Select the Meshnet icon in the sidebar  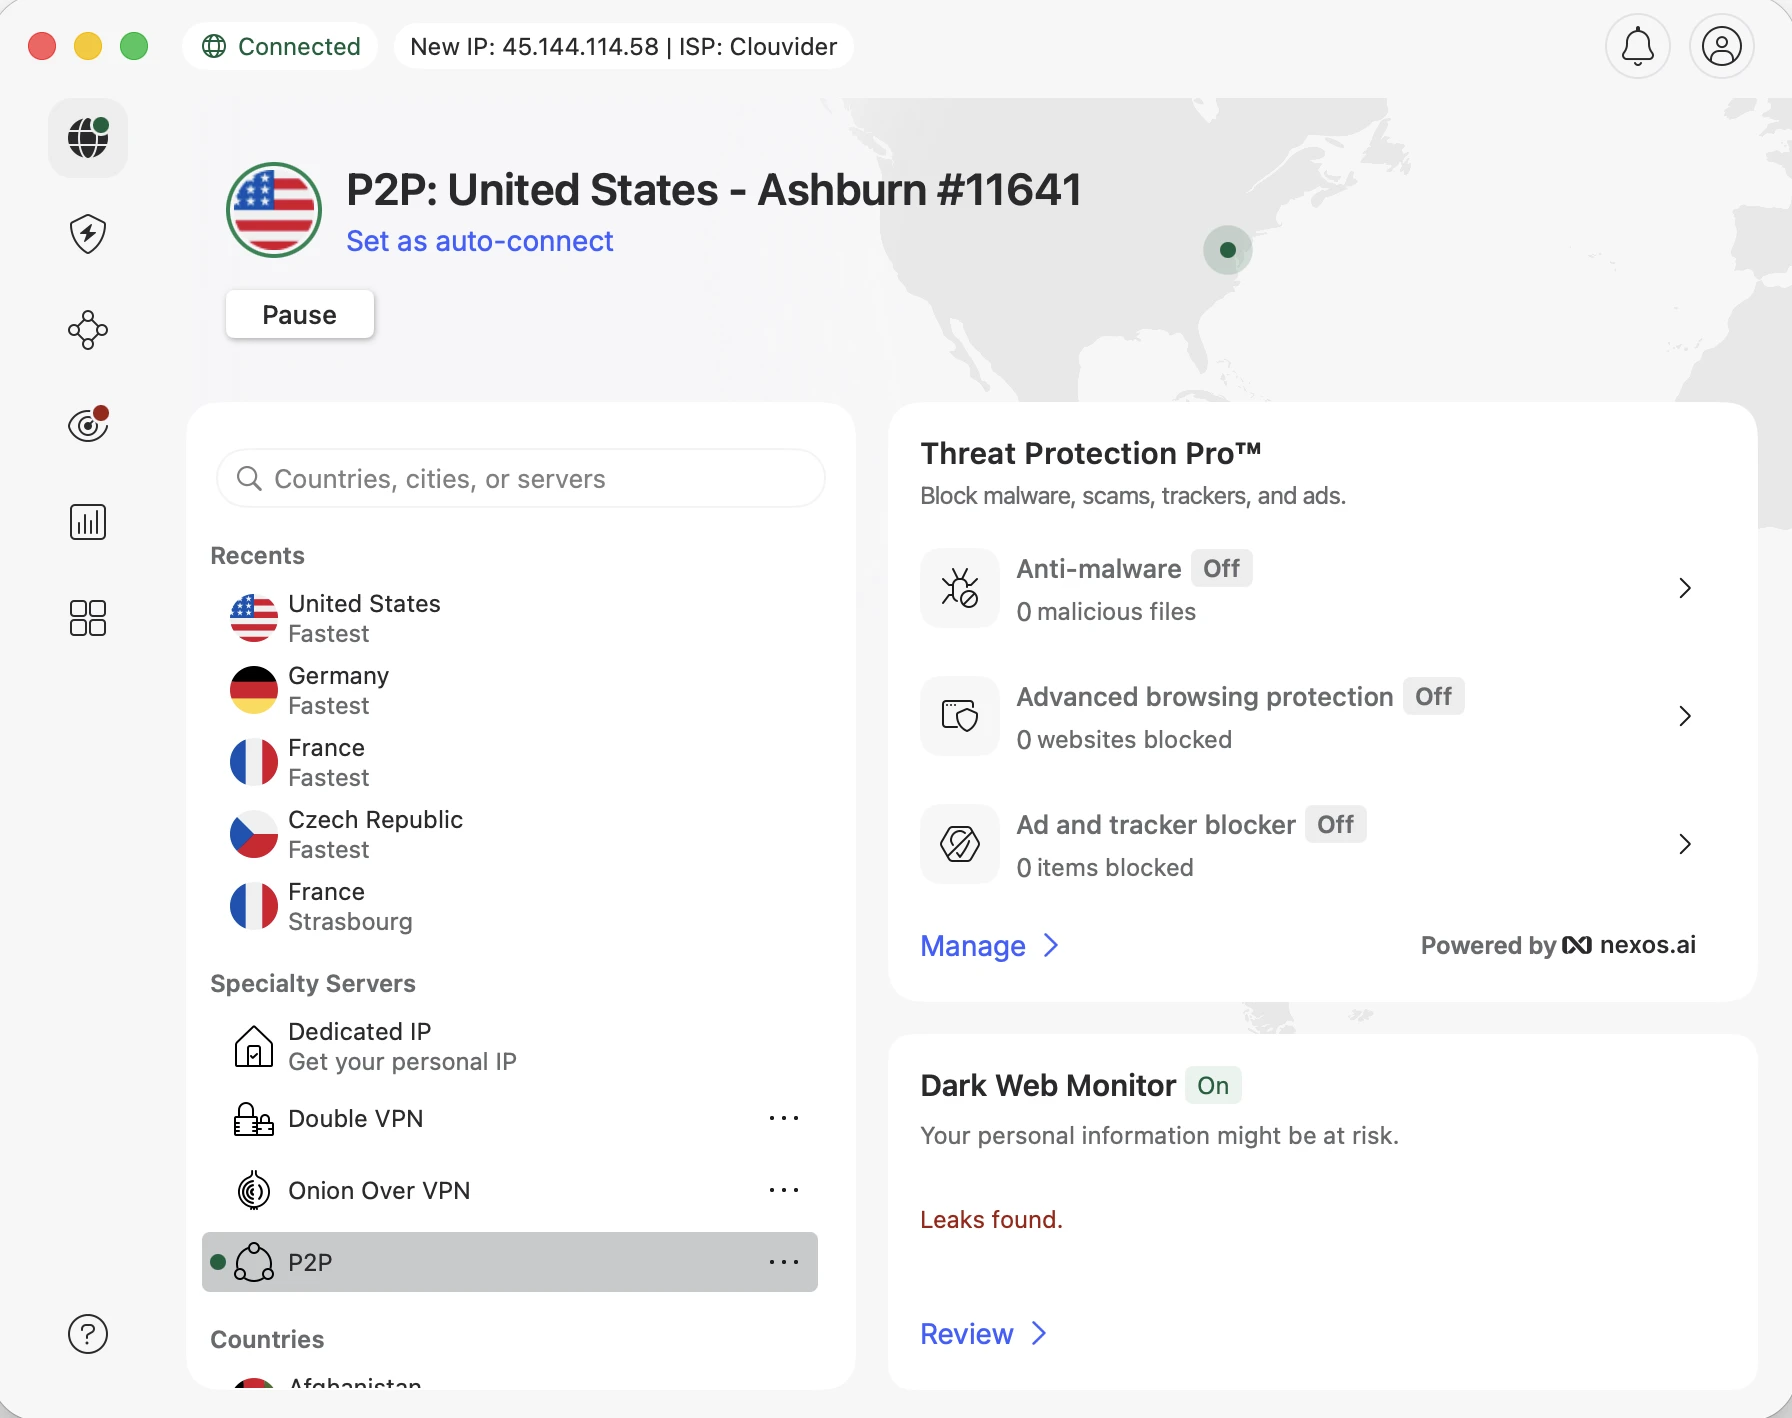(x=87, y=330)
